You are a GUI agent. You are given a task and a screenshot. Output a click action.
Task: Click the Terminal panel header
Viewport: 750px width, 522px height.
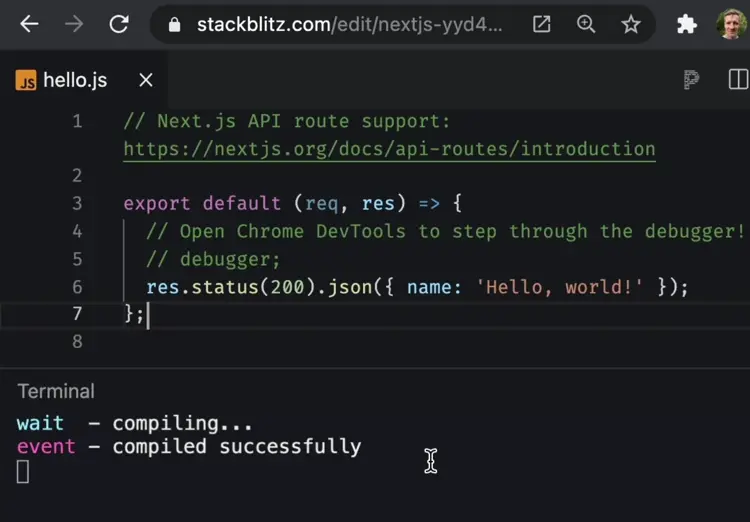tap(56, 391)
